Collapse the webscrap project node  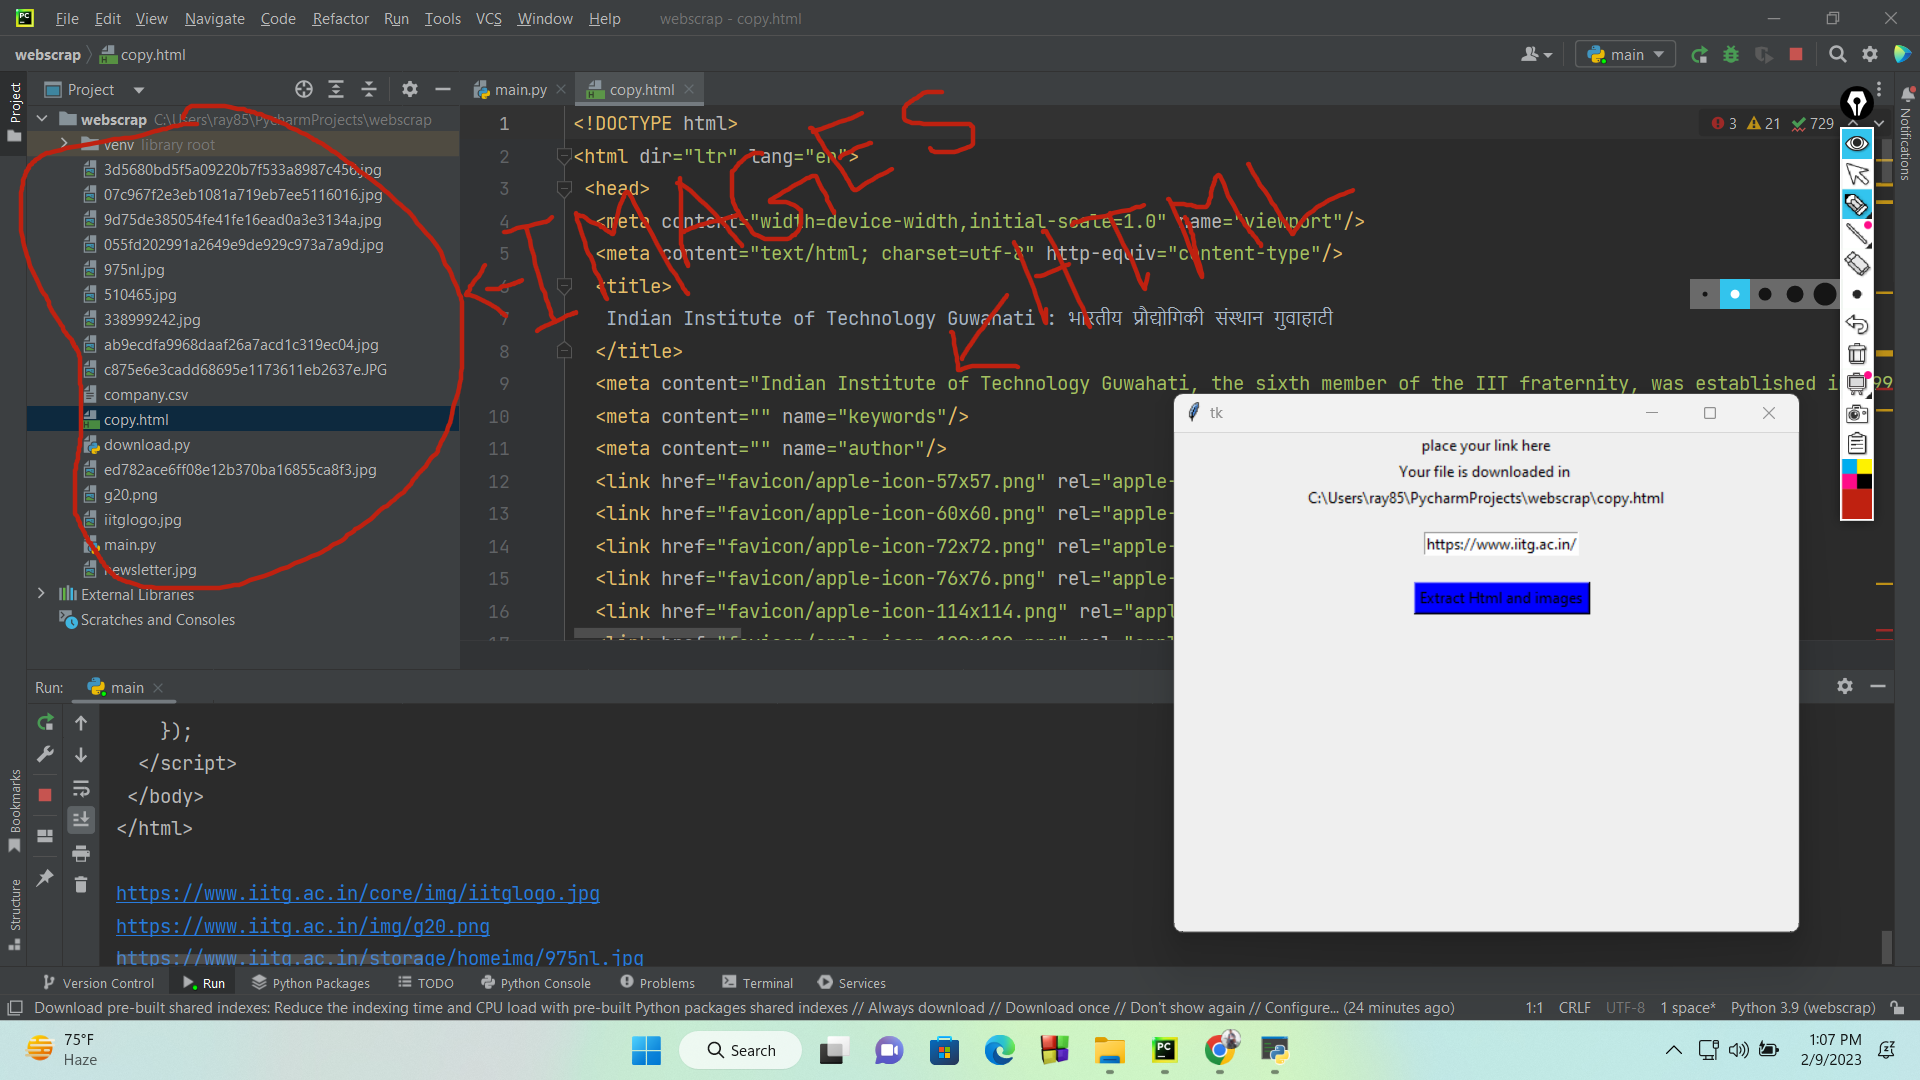[x=42, y=119]
